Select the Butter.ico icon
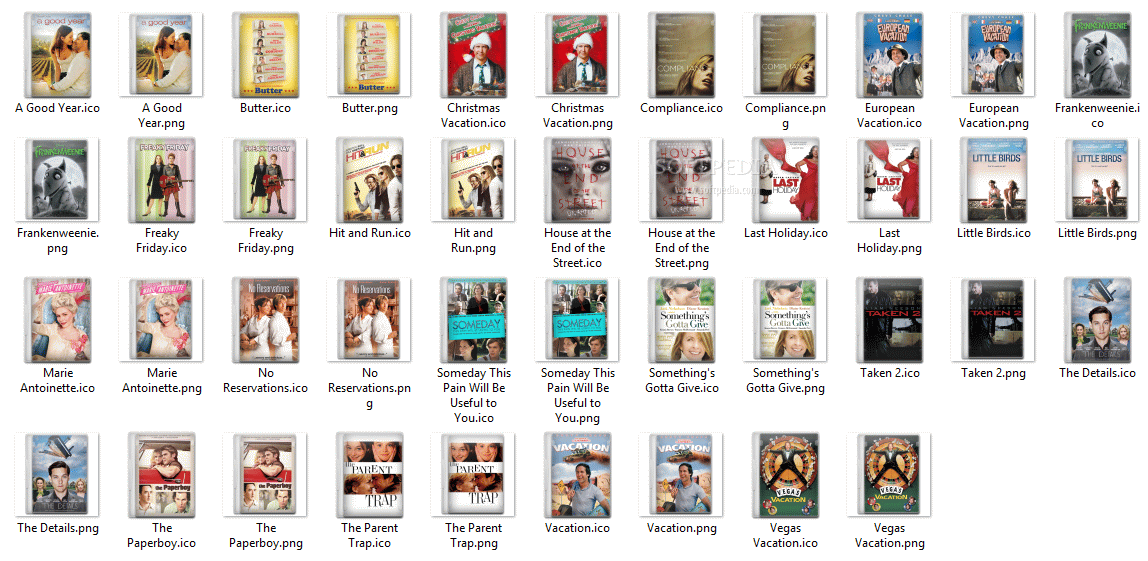This screenshot has height=561, width=1148. (x=266, y=54)
